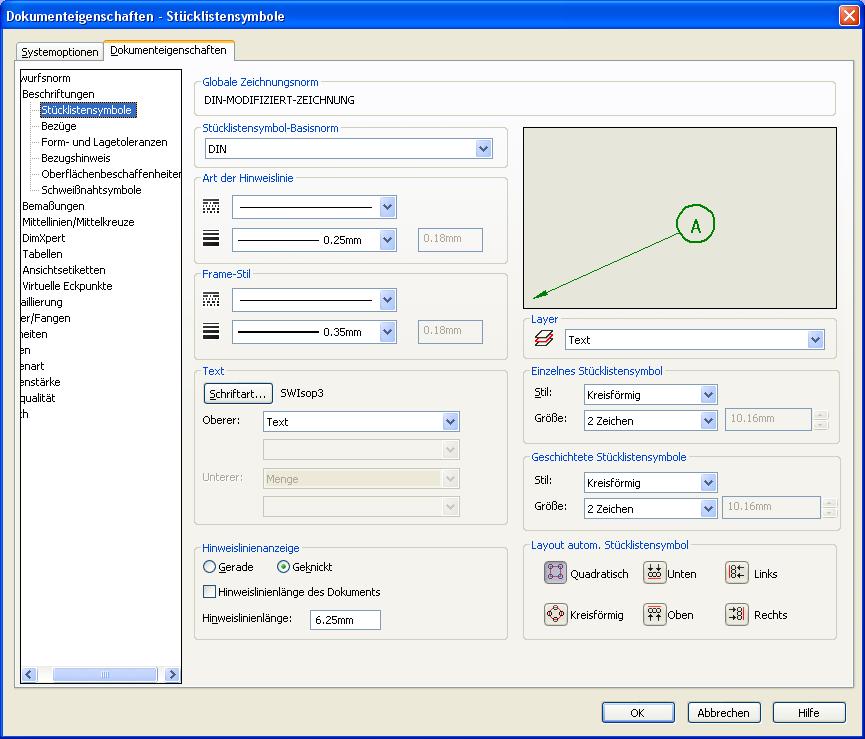
Task: Click the tree scrollbar left arrow
Action: pyautogui.click(x=29, y=674)
